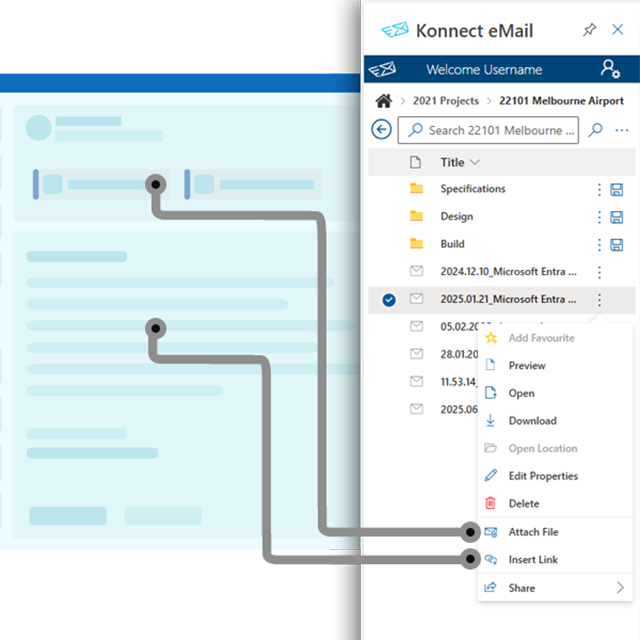
Task: Select the 22101 Melbourne Airport breadcrumb
Action: (x=561, y=101)
